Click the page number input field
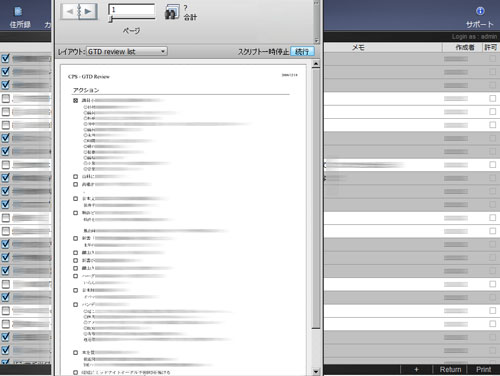 [132, 10]
